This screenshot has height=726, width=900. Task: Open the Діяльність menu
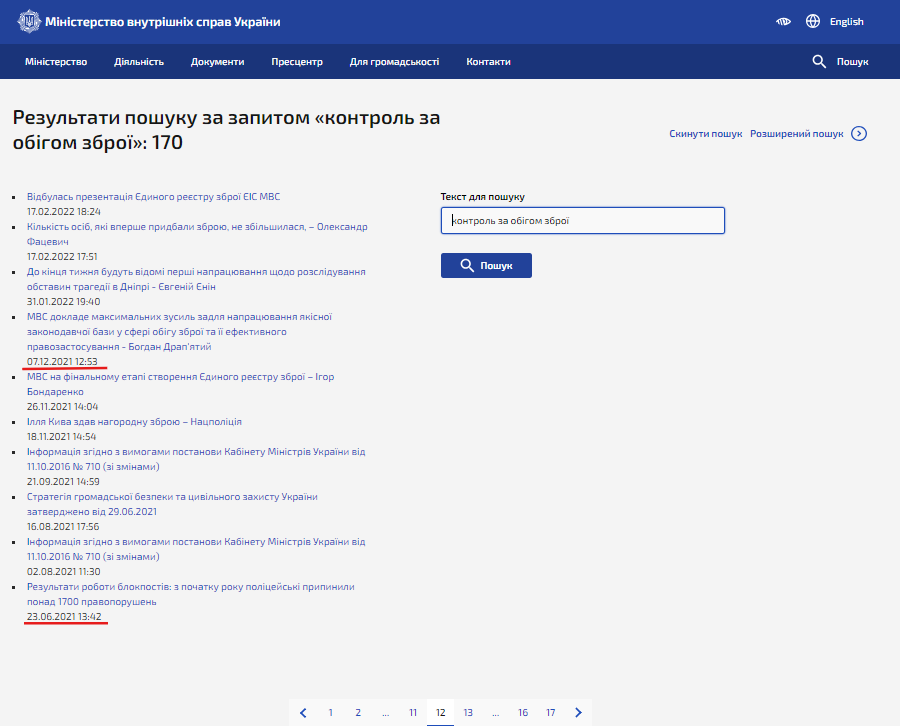pos(139,61)
